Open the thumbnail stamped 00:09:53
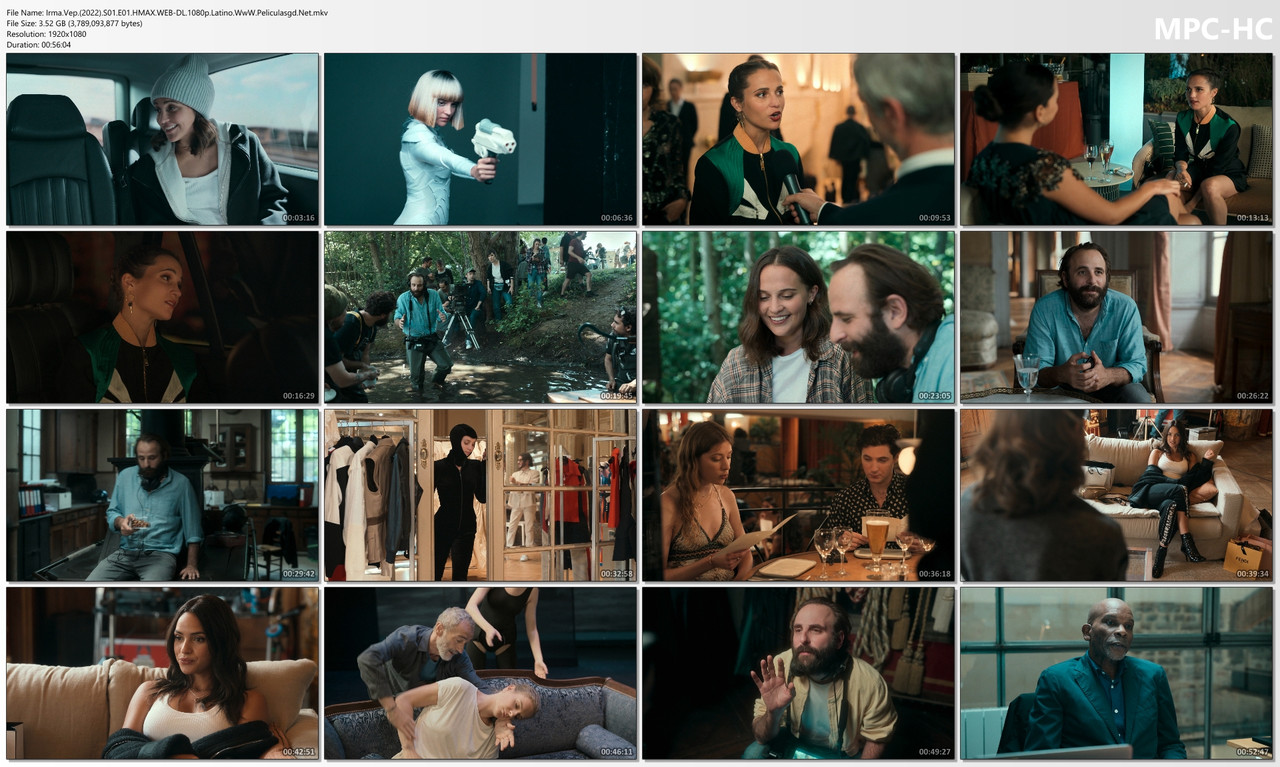The height and width of the screenshot is (767, 1280). click(x=798, y=139)
